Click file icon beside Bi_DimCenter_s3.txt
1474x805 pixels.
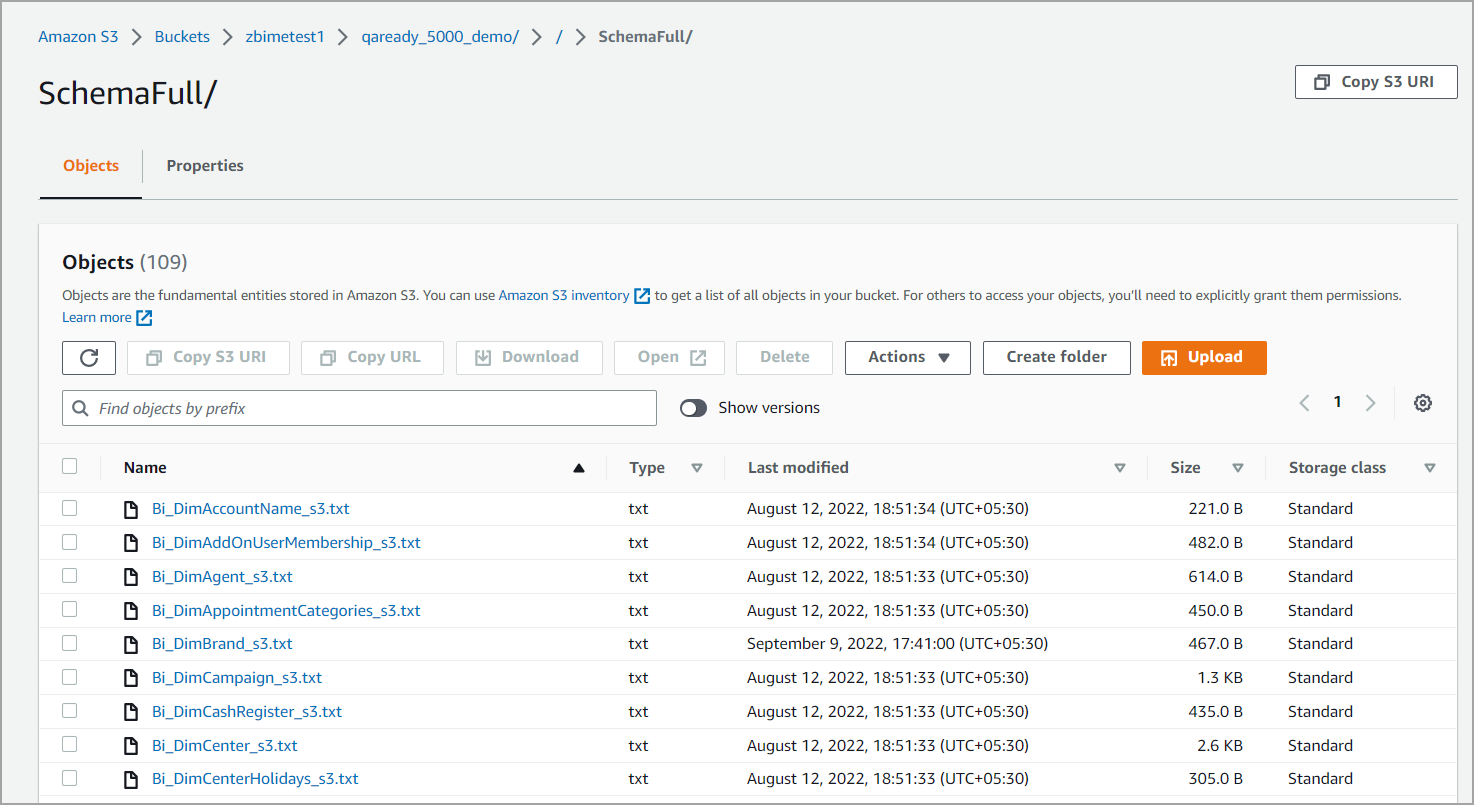[x=130, y=746]
